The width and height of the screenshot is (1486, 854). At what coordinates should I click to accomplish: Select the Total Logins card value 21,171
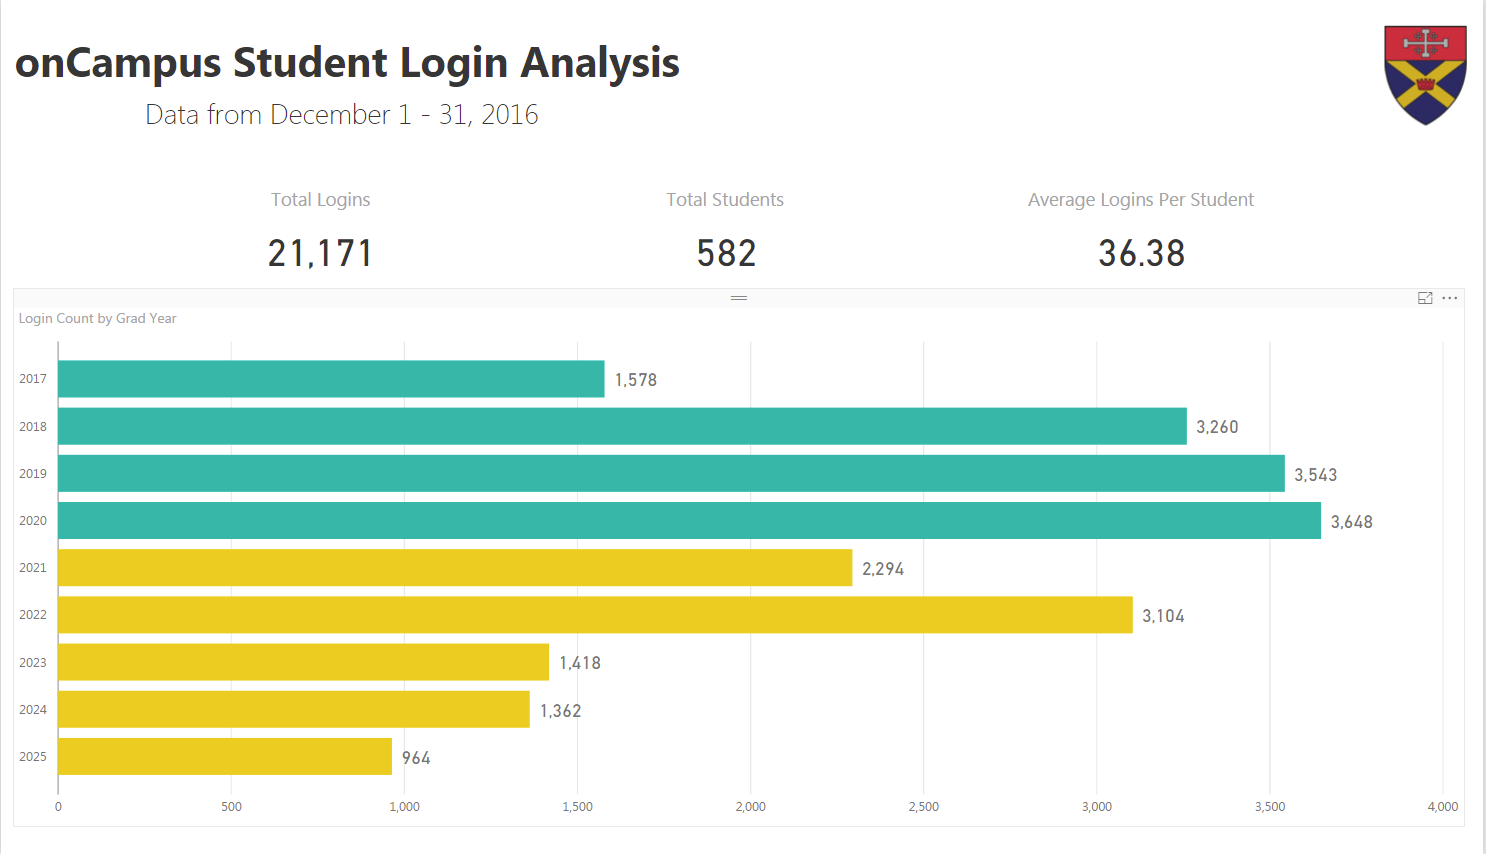click(320, 253)
